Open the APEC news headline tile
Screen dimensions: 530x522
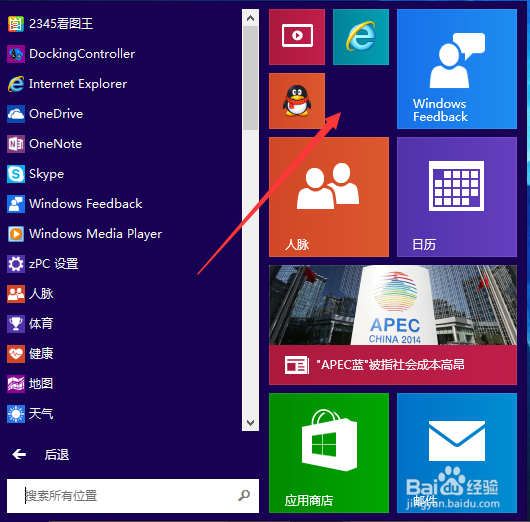(x=393, y=325)
